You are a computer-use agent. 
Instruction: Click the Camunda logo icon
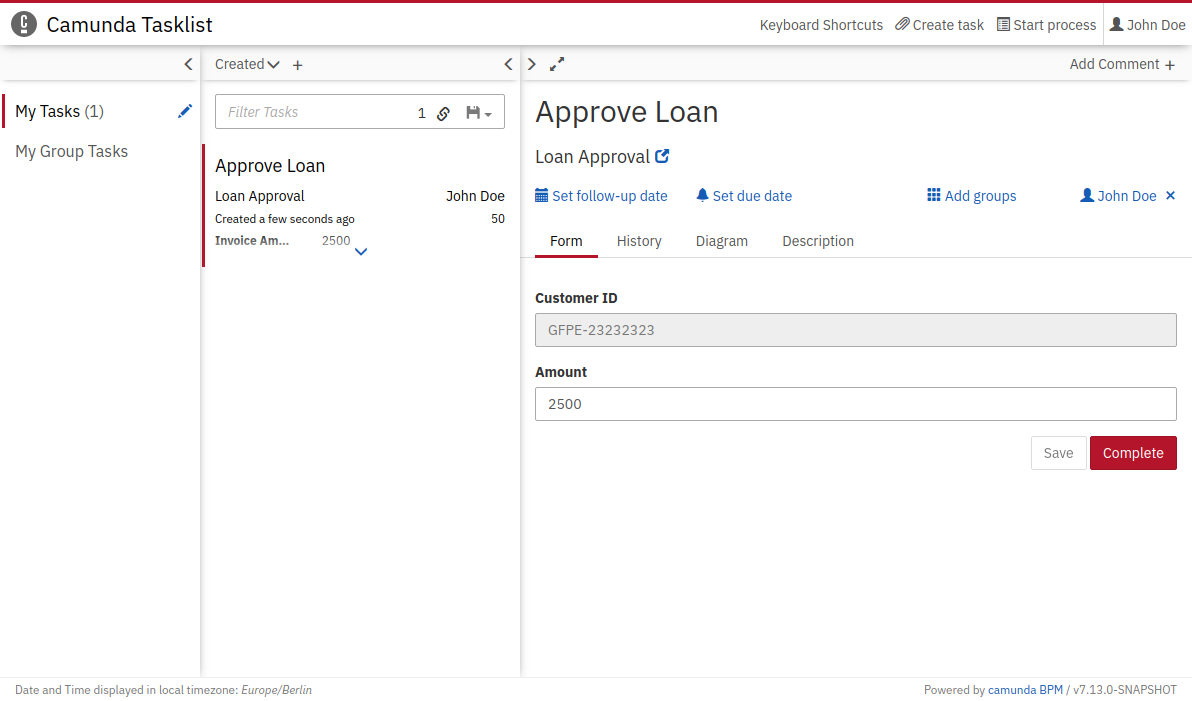tap(24, 25)
